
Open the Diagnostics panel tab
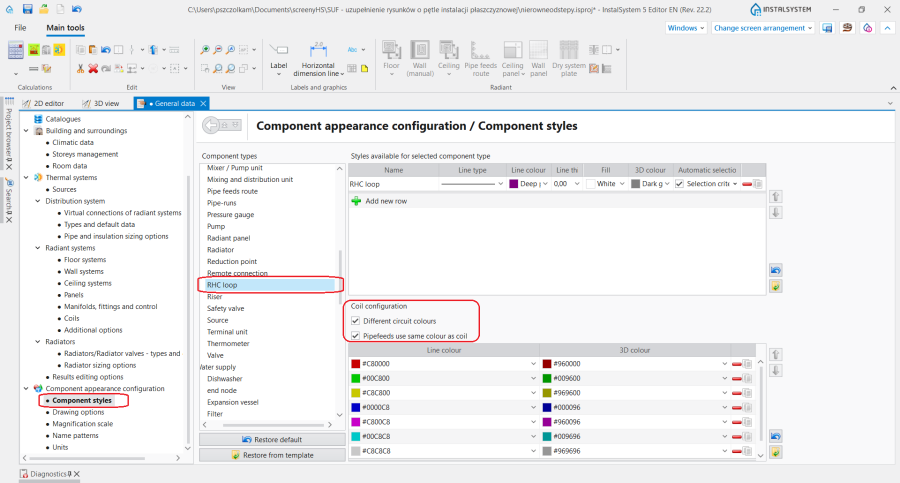(x=48, y=474)
